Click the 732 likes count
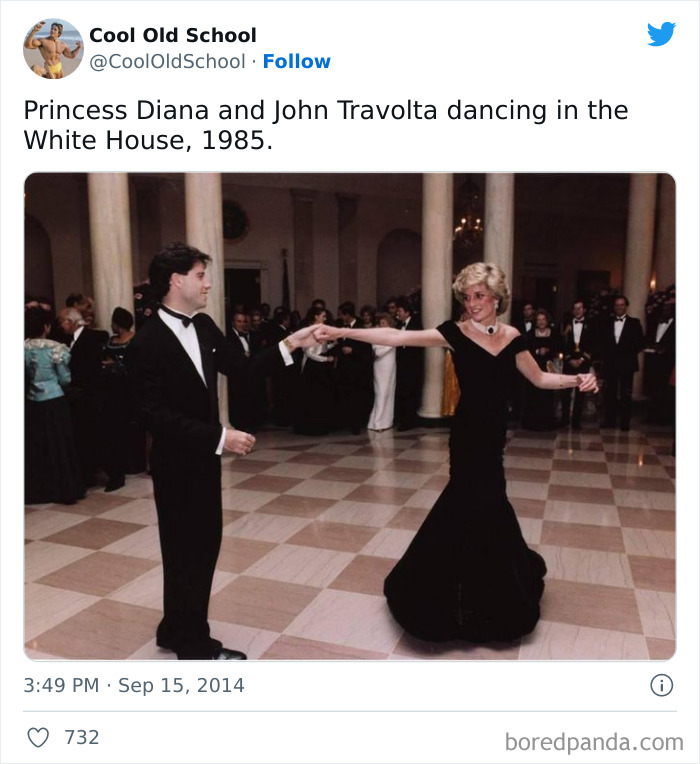700x764 pixels. pos(82,737)
